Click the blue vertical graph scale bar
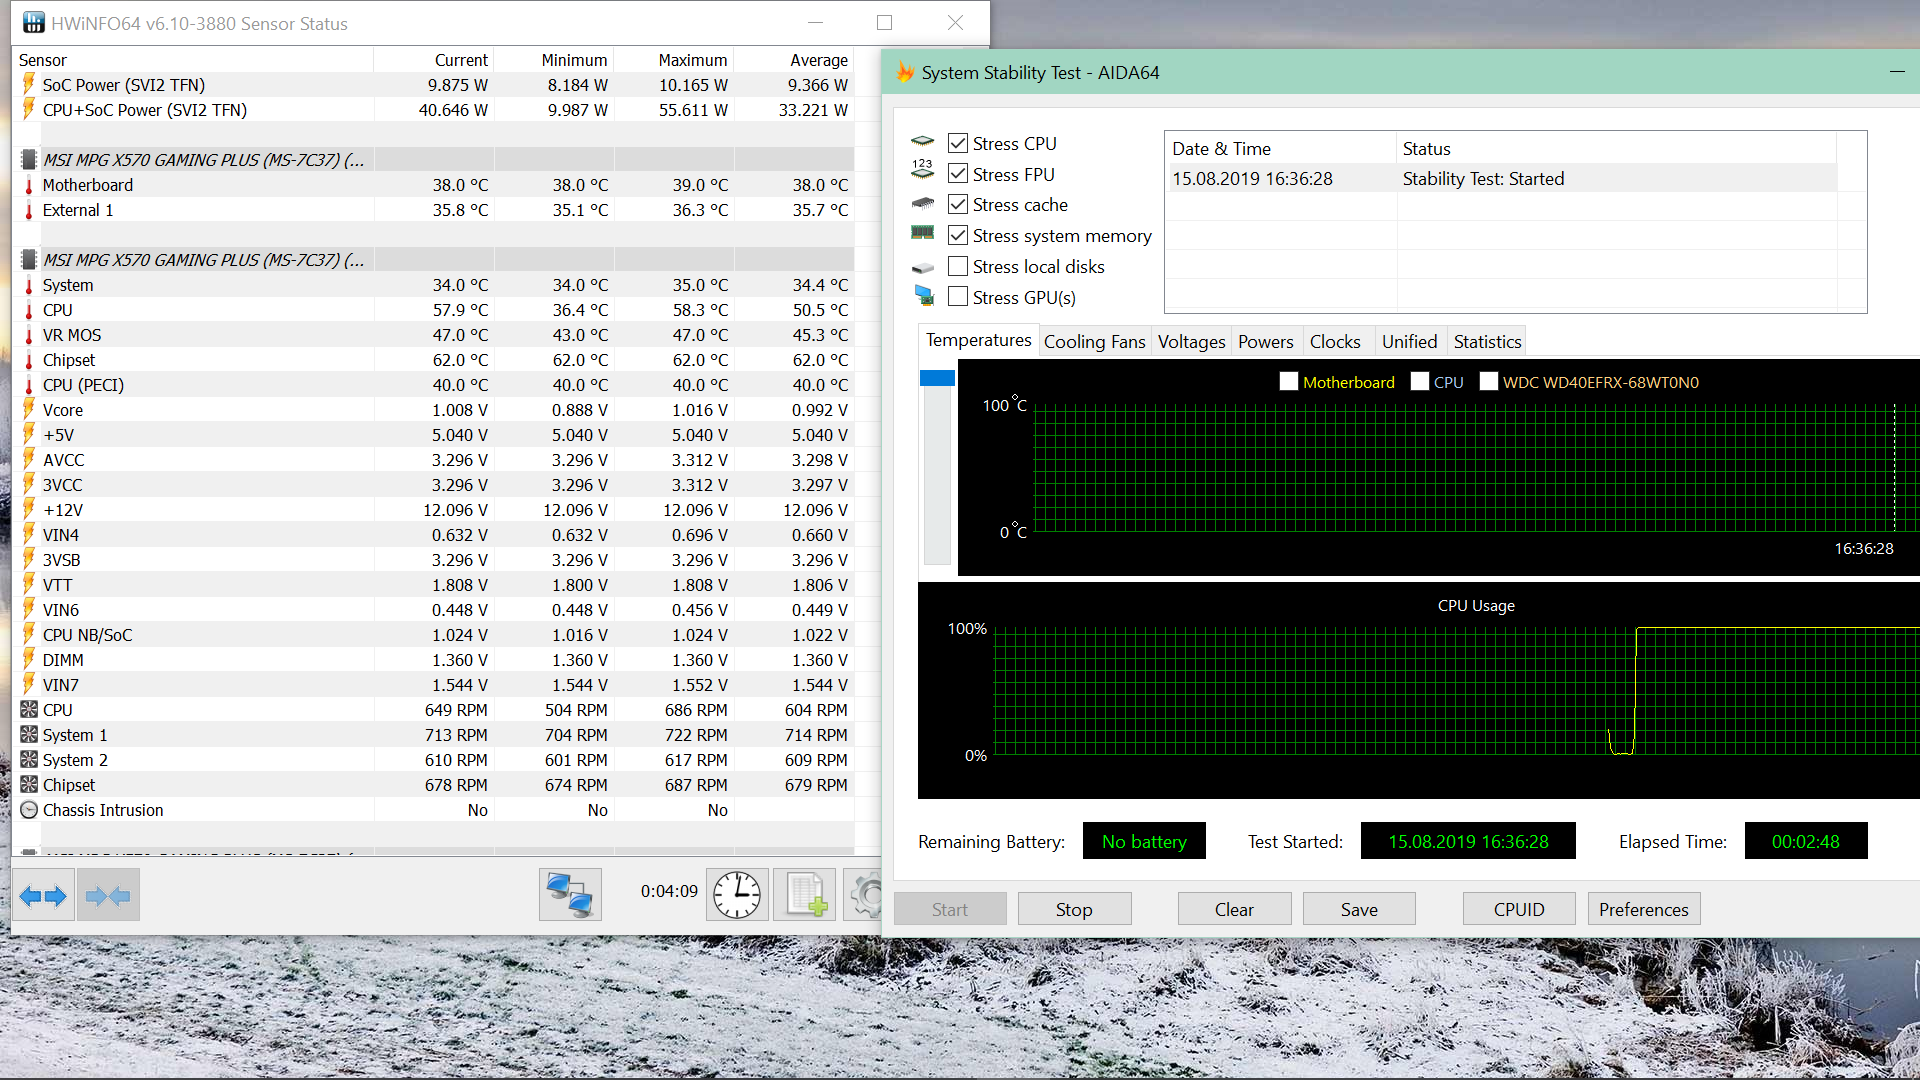 [937, 378]
